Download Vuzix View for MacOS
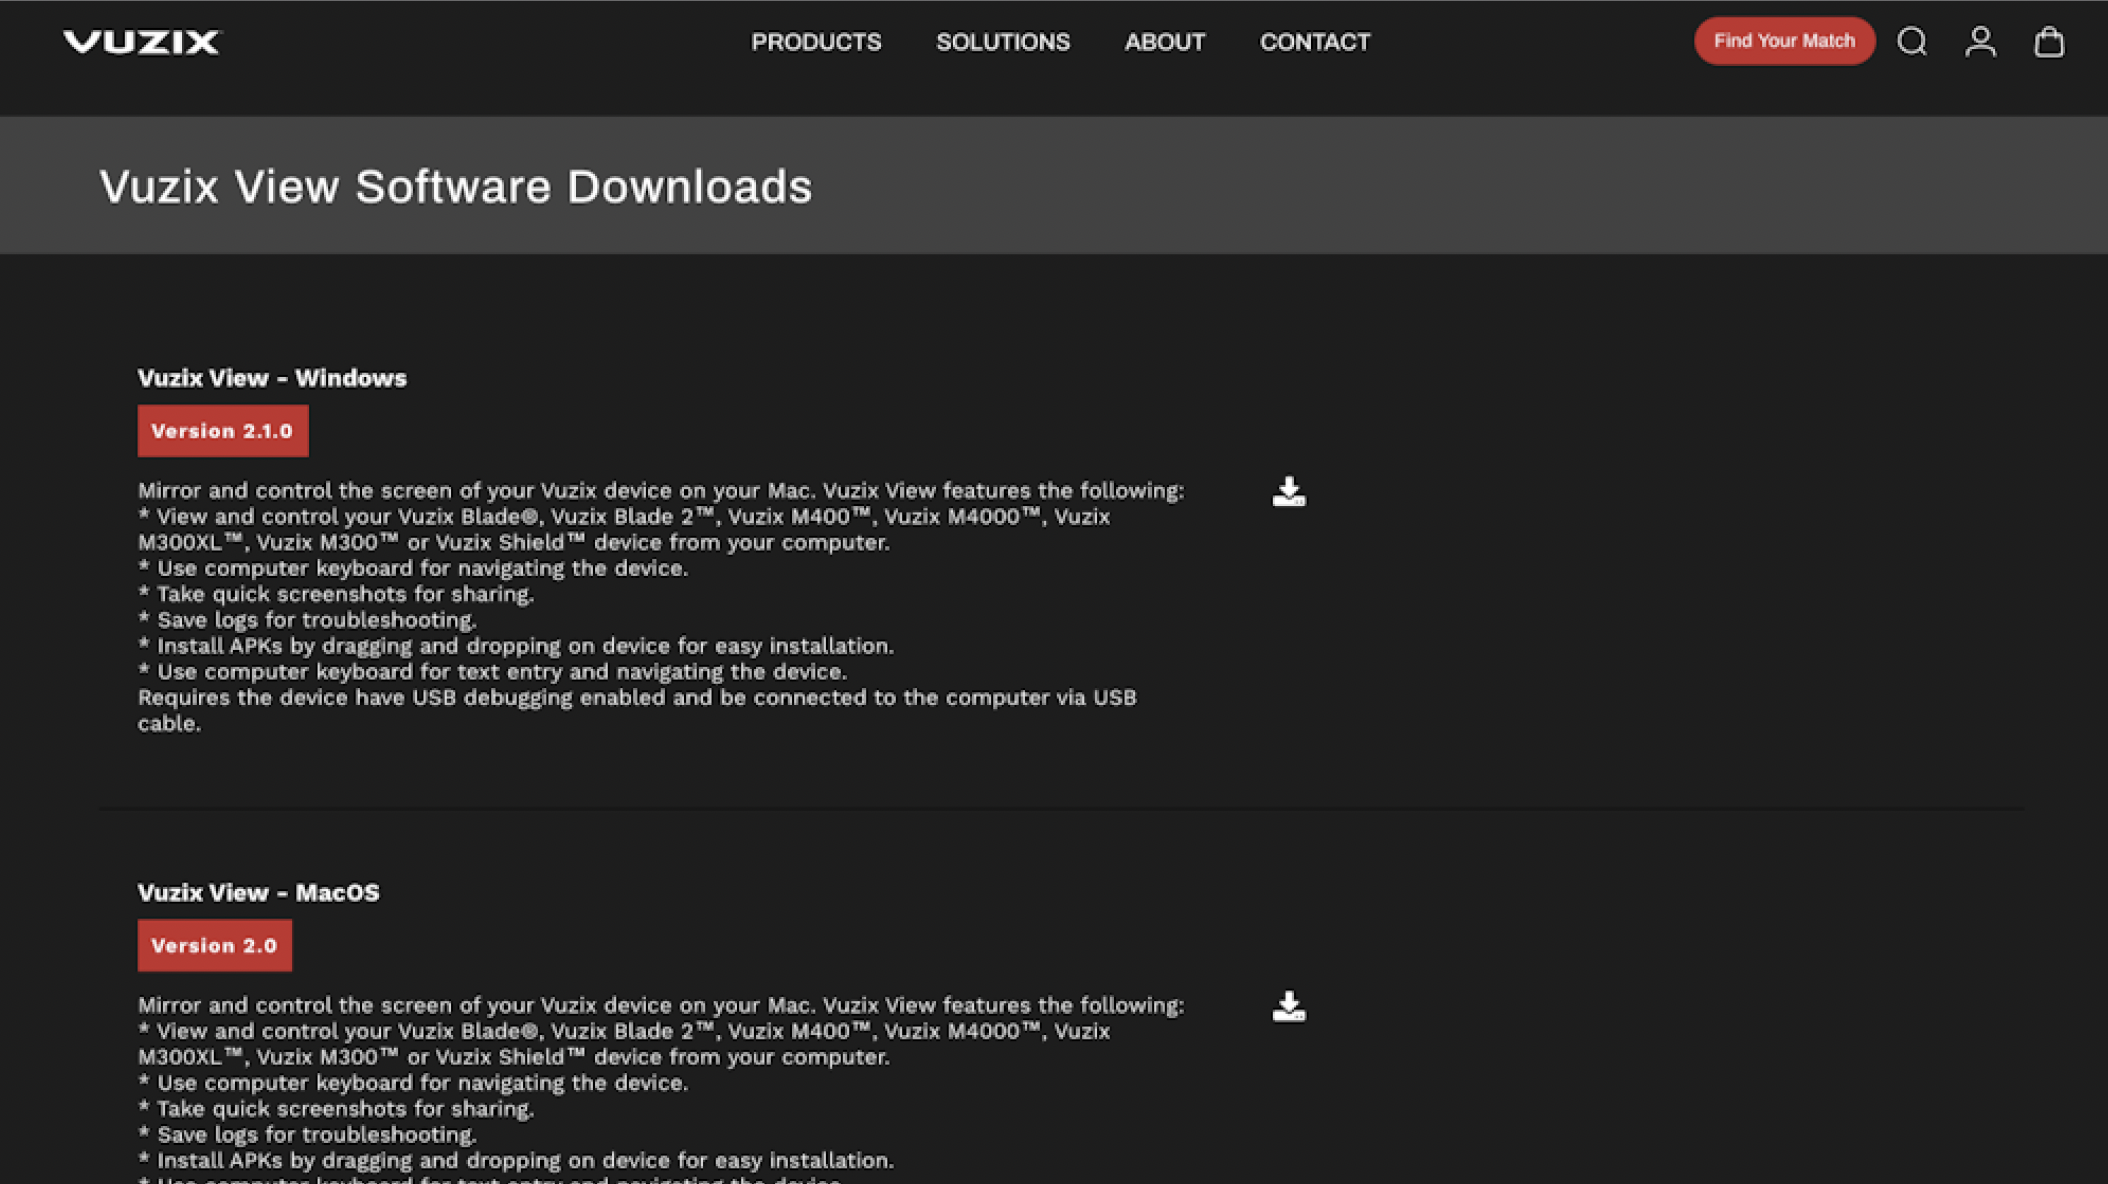 click(x=1289, y=1006)
